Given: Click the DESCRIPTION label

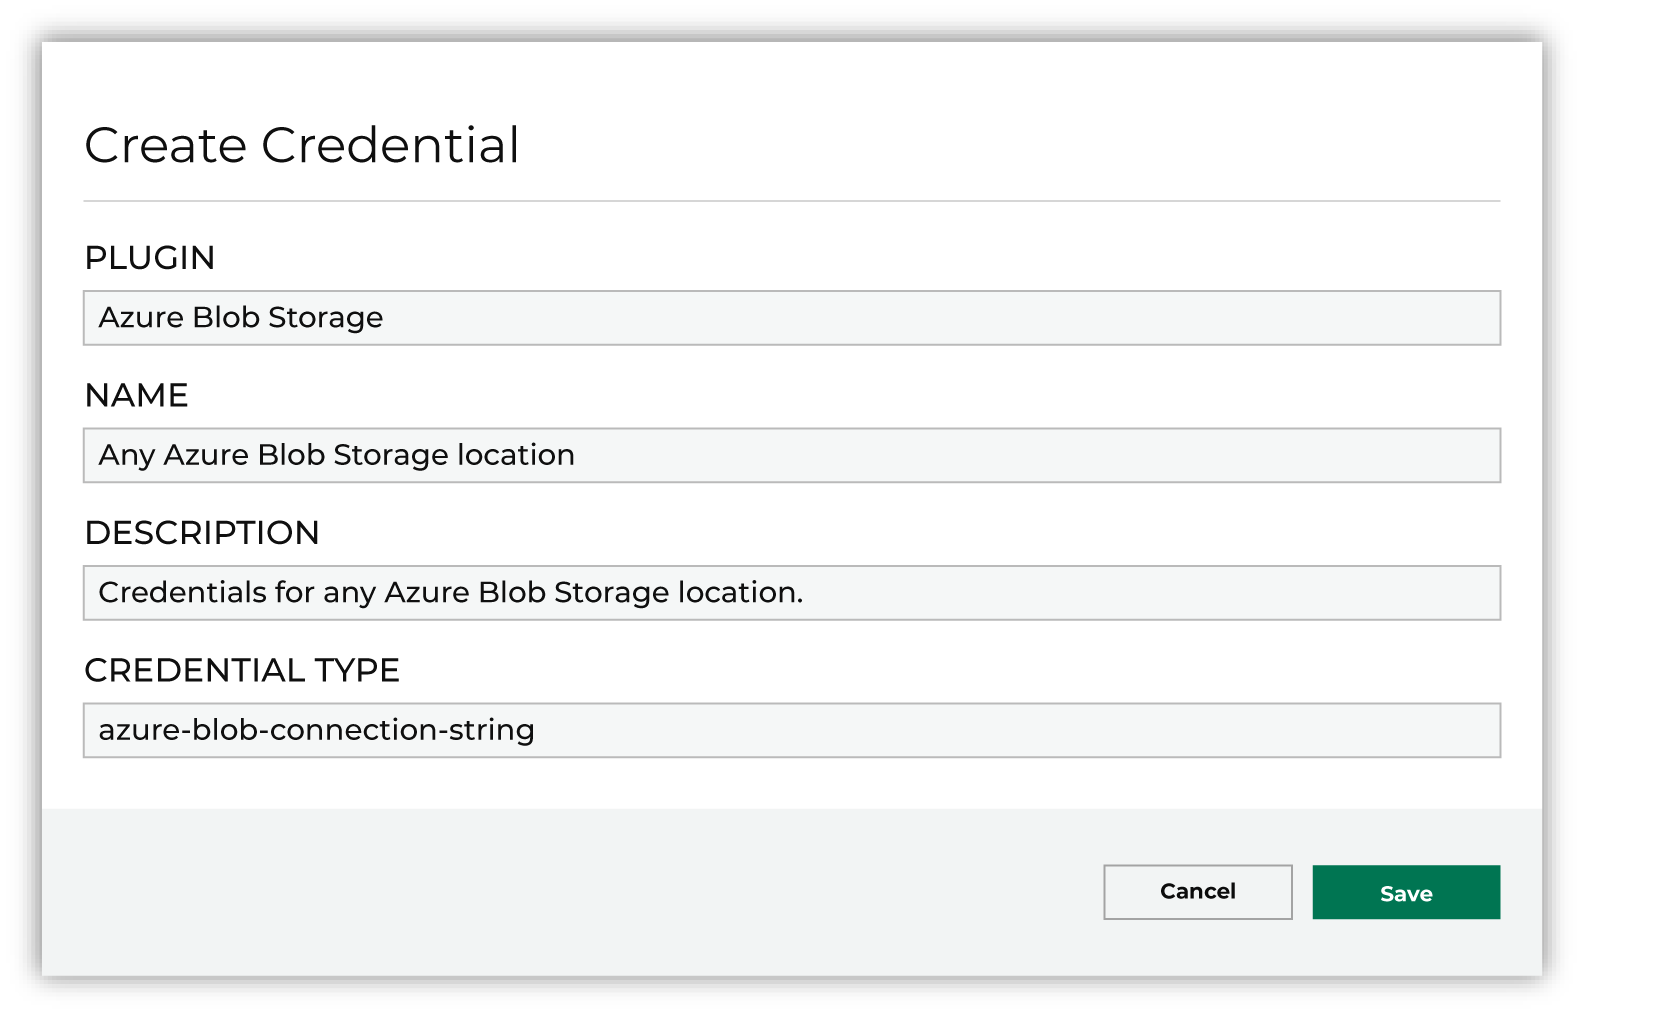Looking at the screenshot, I should [x=202, y=533].
